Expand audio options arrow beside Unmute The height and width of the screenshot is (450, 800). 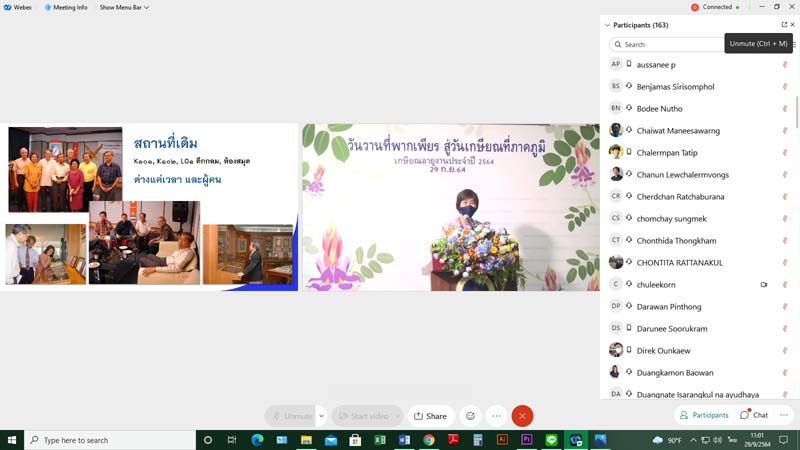coord(321,416)
